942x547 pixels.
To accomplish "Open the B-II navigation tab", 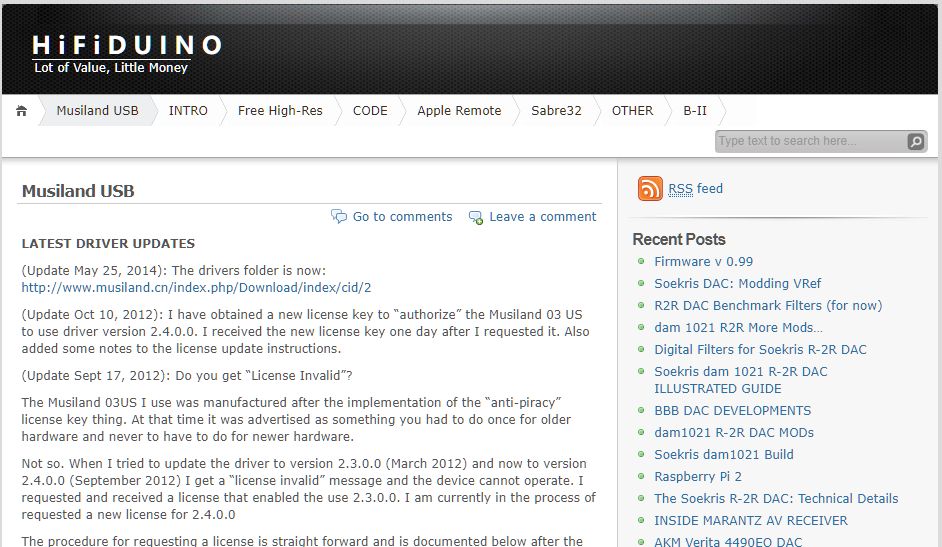I will (x=695, y=111).
